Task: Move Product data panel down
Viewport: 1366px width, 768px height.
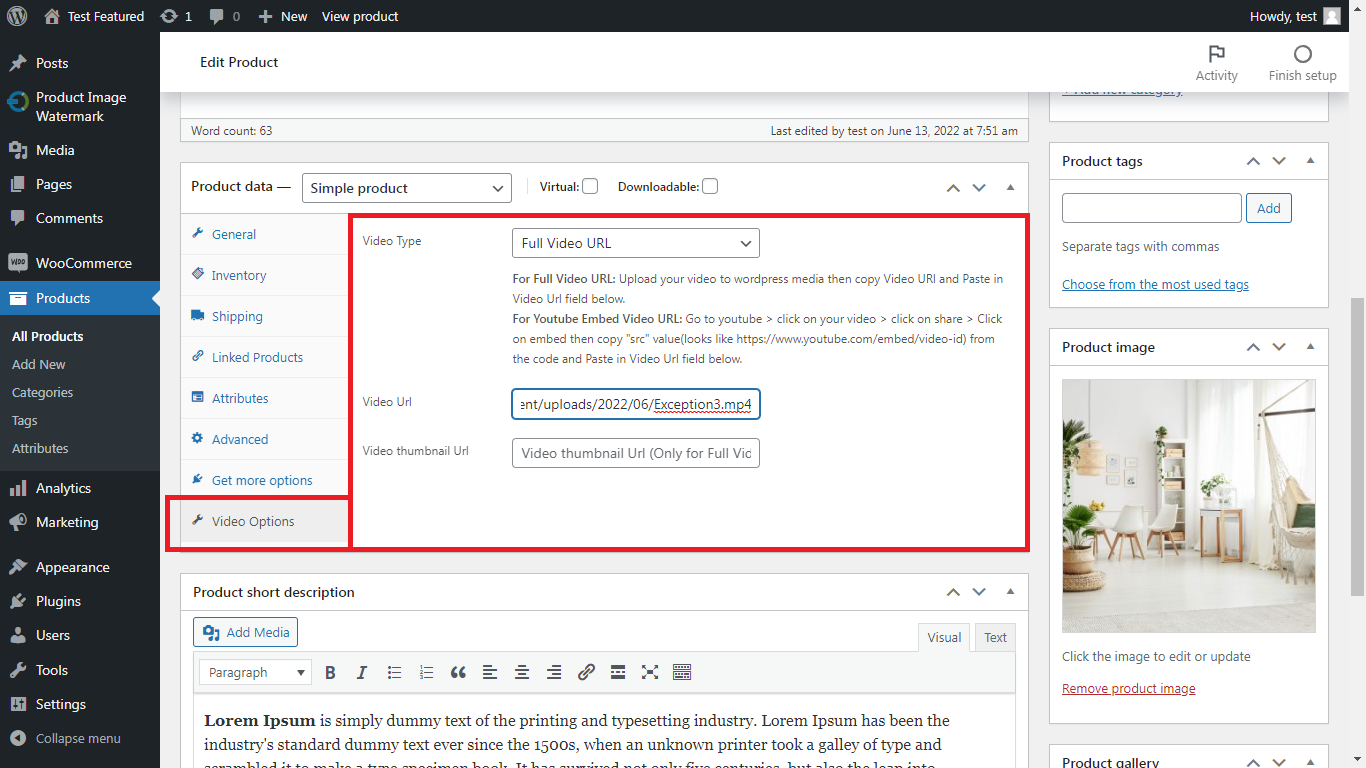Action: [979, 187]
